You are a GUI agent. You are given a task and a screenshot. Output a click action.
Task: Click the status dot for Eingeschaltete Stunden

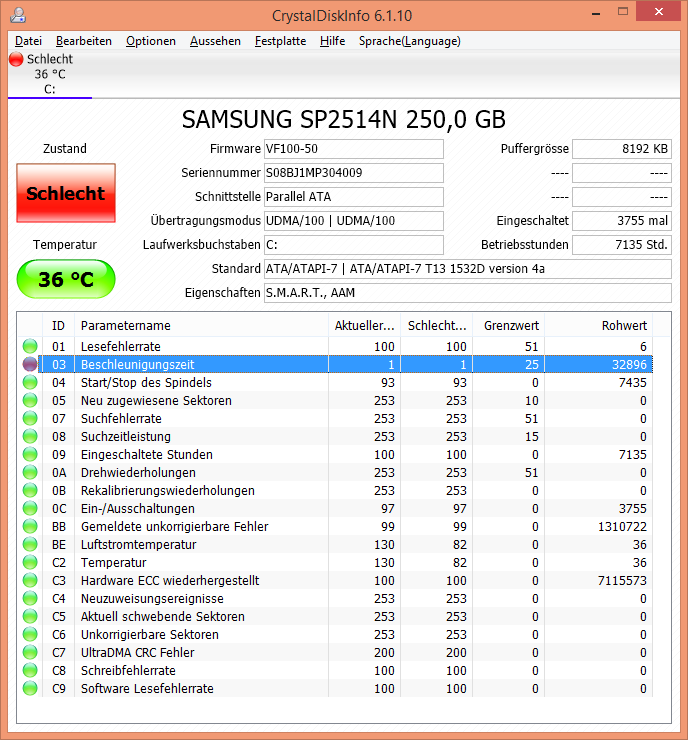[x=30, y=454]
